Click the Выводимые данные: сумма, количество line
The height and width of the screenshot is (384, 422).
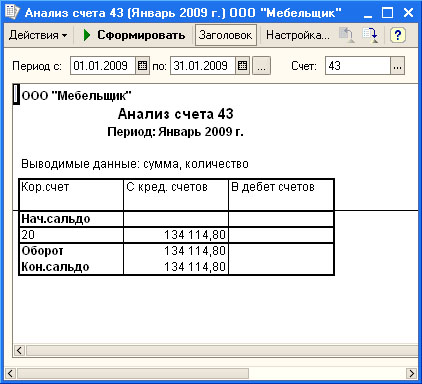135,164
